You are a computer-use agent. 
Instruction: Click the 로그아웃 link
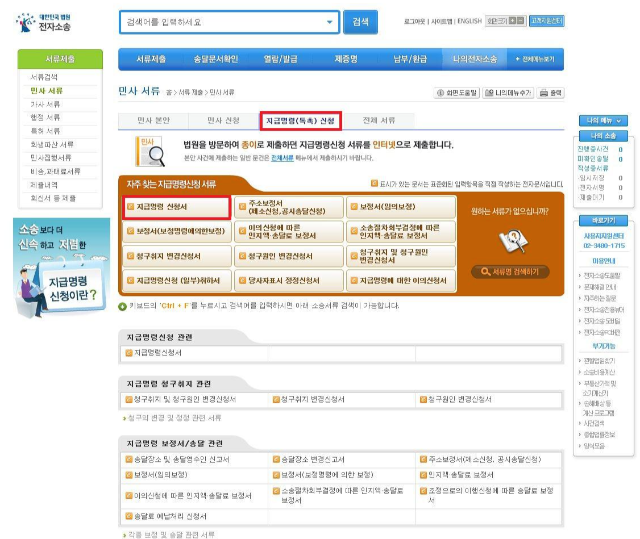tap(414, 21)
